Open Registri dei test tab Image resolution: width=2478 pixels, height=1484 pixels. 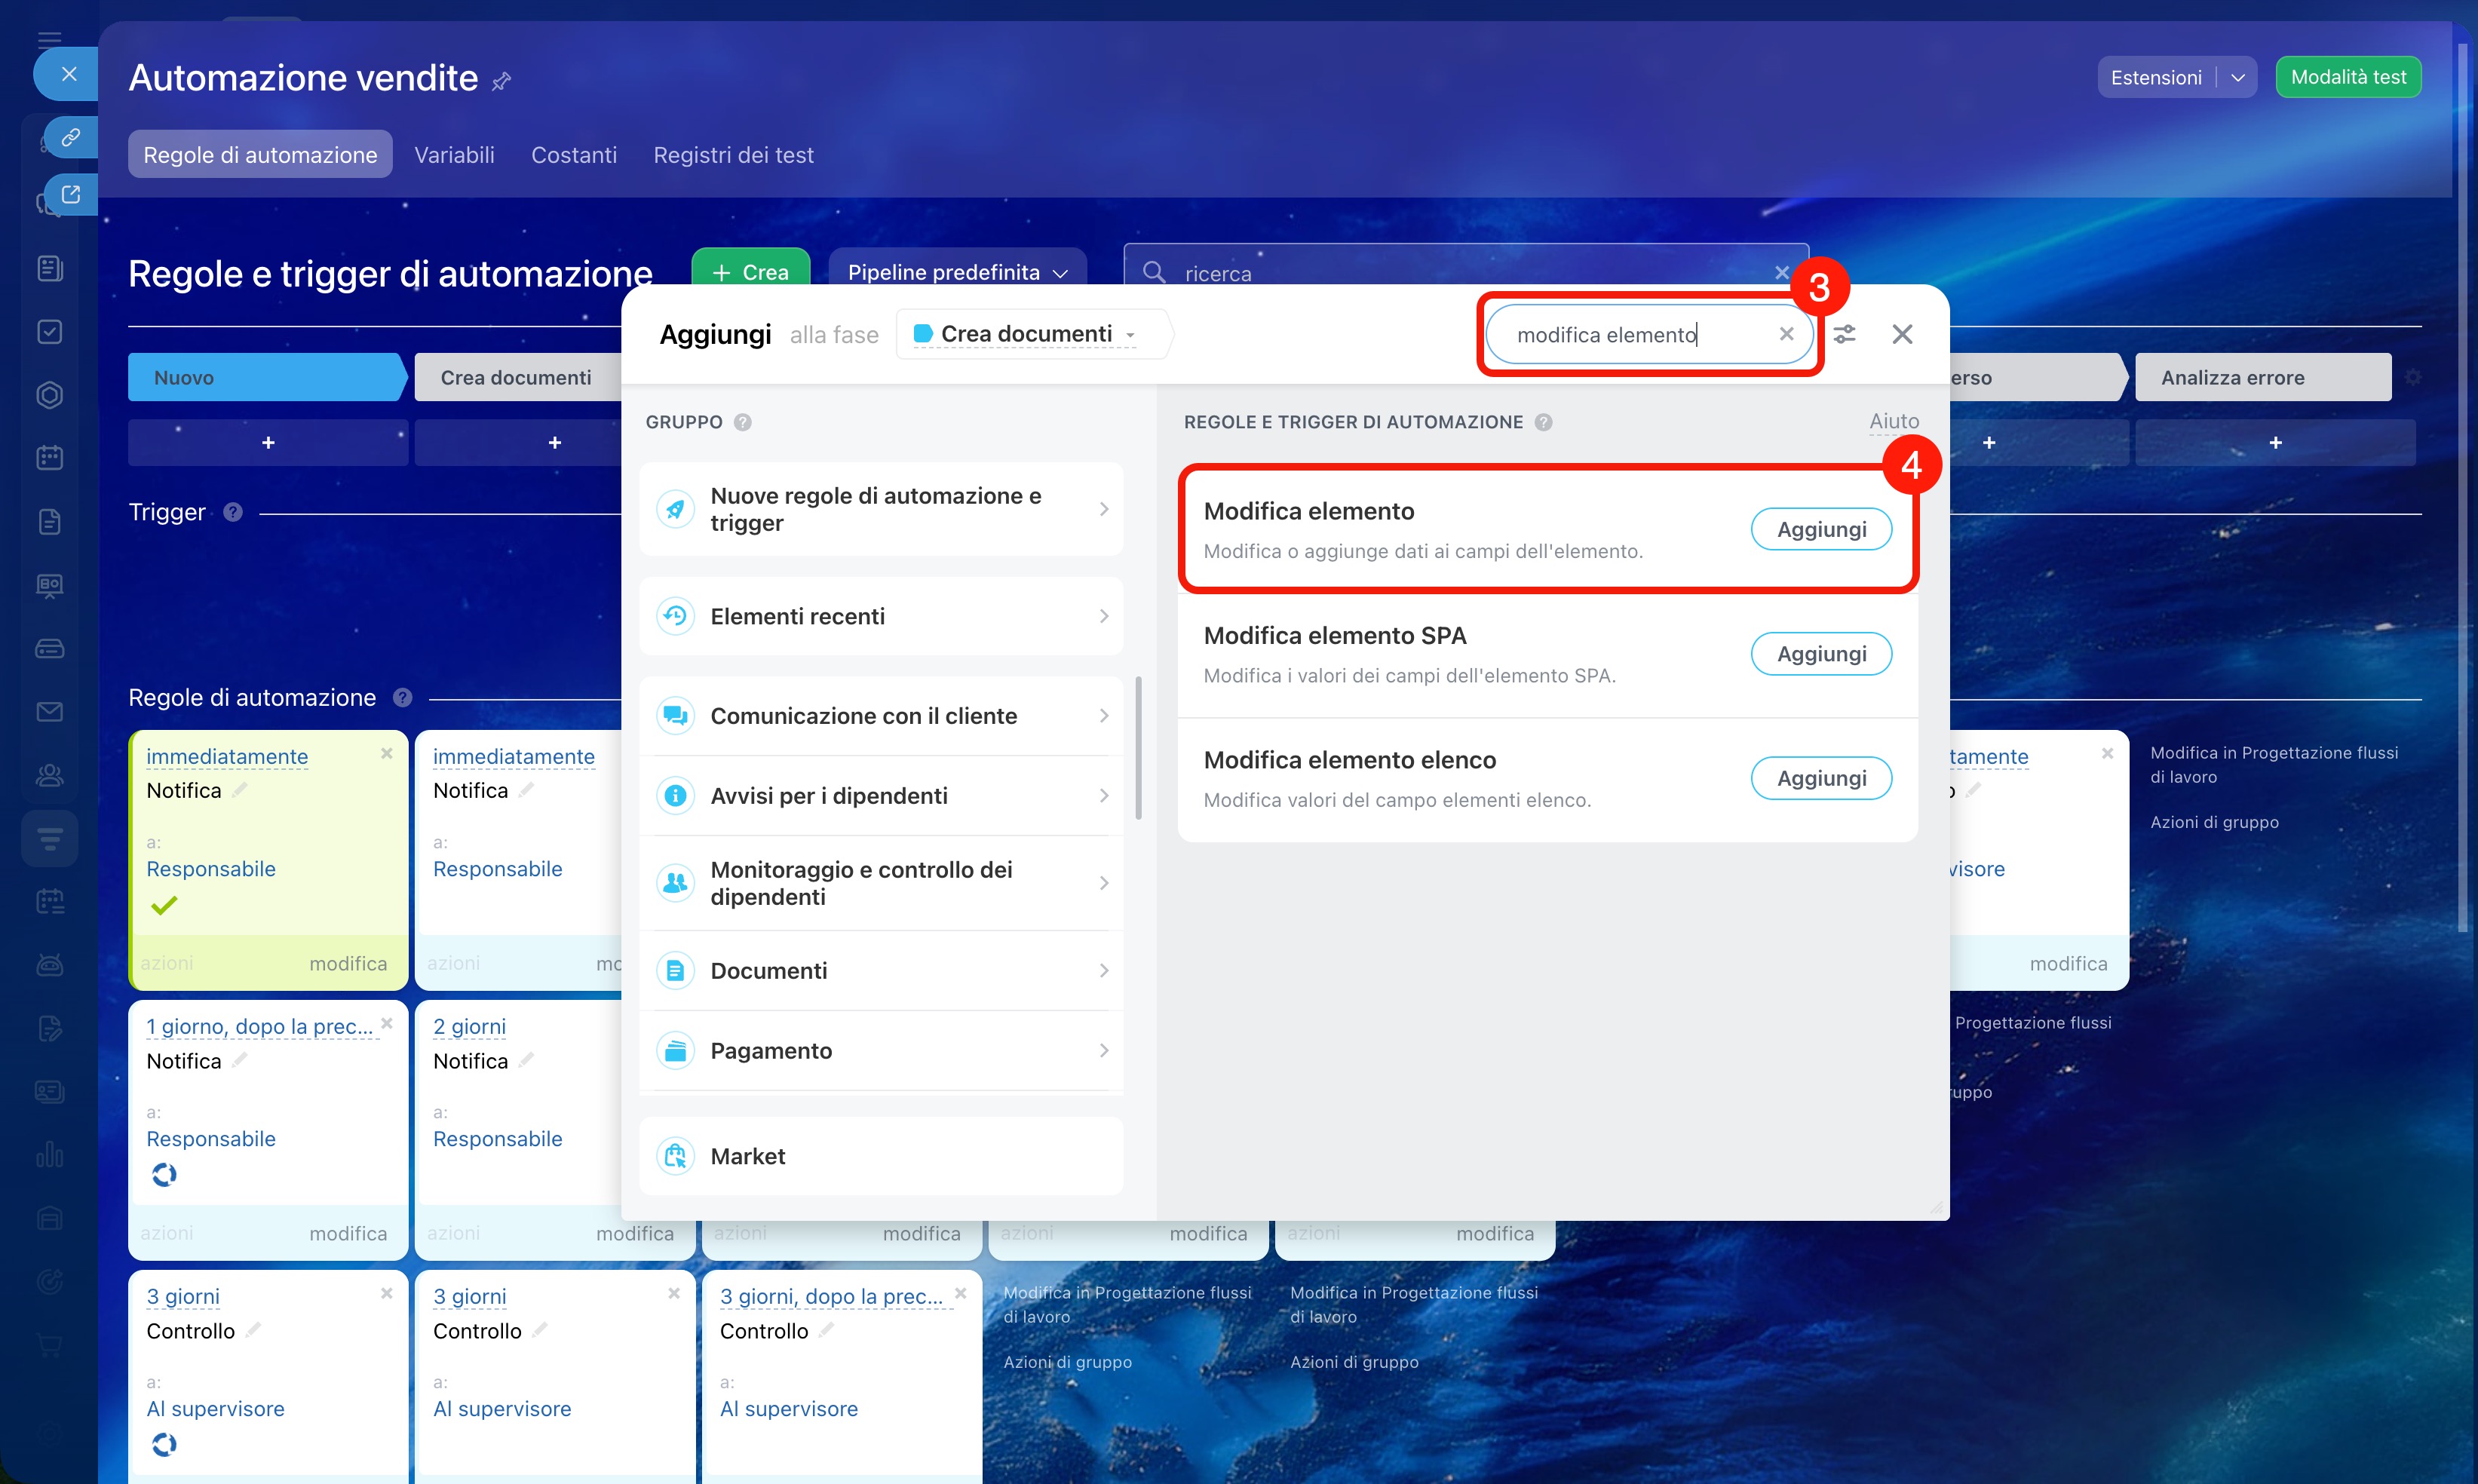tap(733, 155)
